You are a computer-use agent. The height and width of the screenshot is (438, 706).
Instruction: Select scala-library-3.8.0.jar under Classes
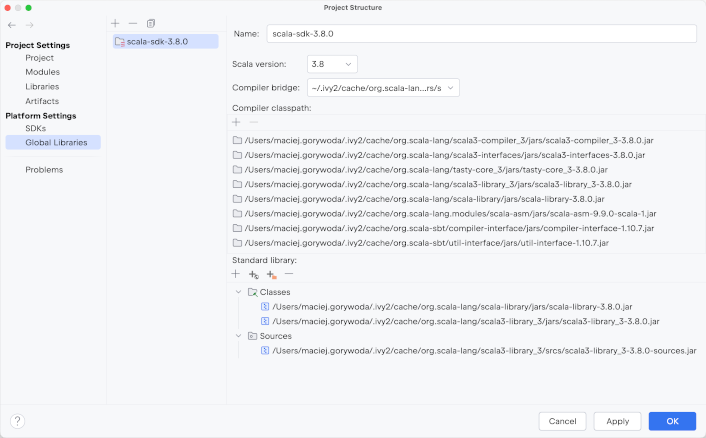(x=452, y=307)
